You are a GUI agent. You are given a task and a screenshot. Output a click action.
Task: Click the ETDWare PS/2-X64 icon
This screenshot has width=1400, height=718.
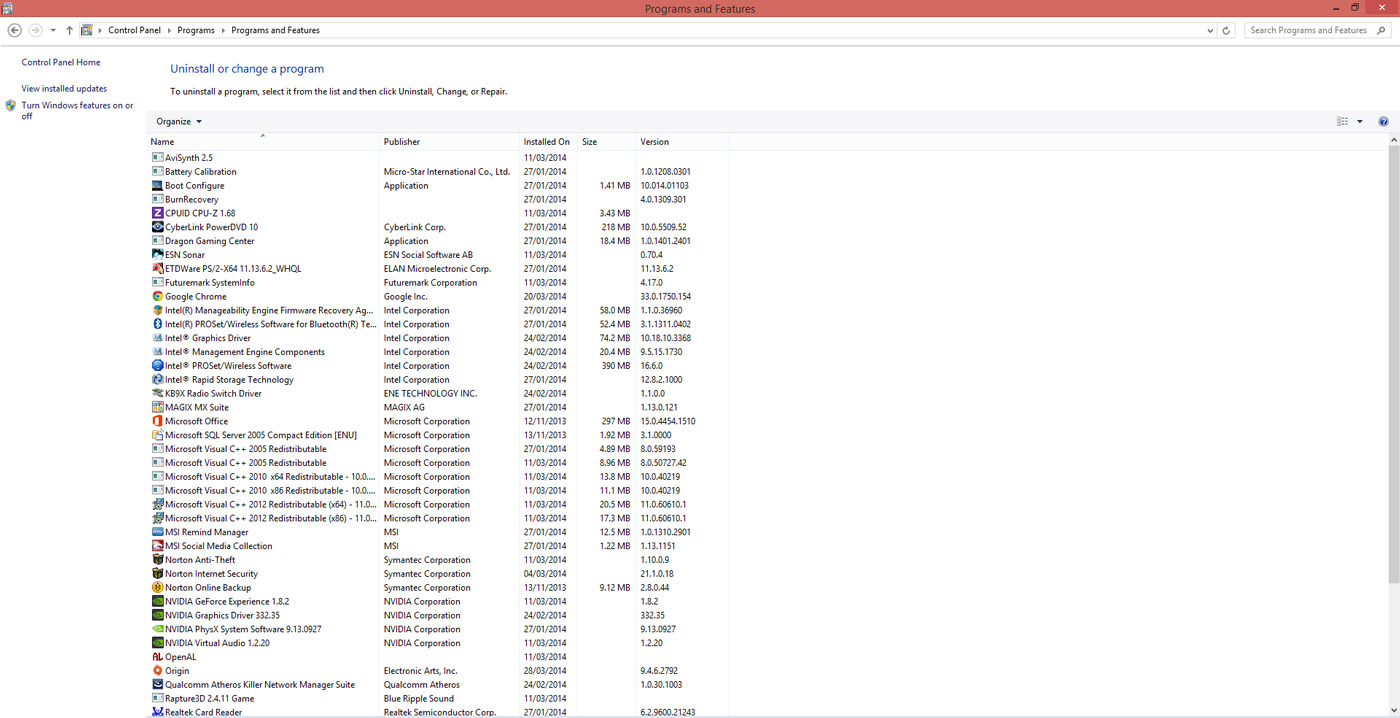[x=157, y=269]
